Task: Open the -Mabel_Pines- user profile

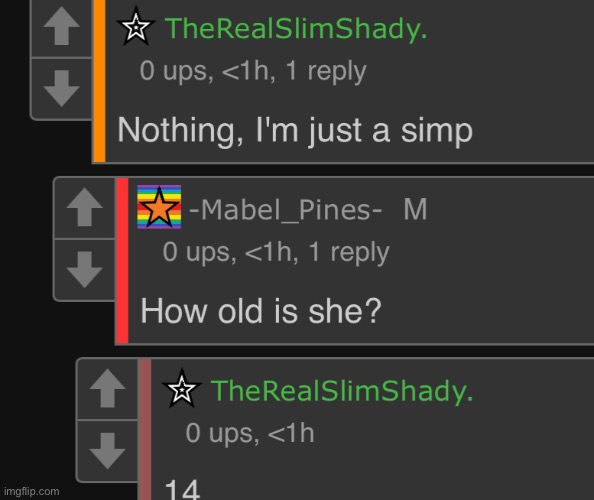Action: [x=286, y=209]
